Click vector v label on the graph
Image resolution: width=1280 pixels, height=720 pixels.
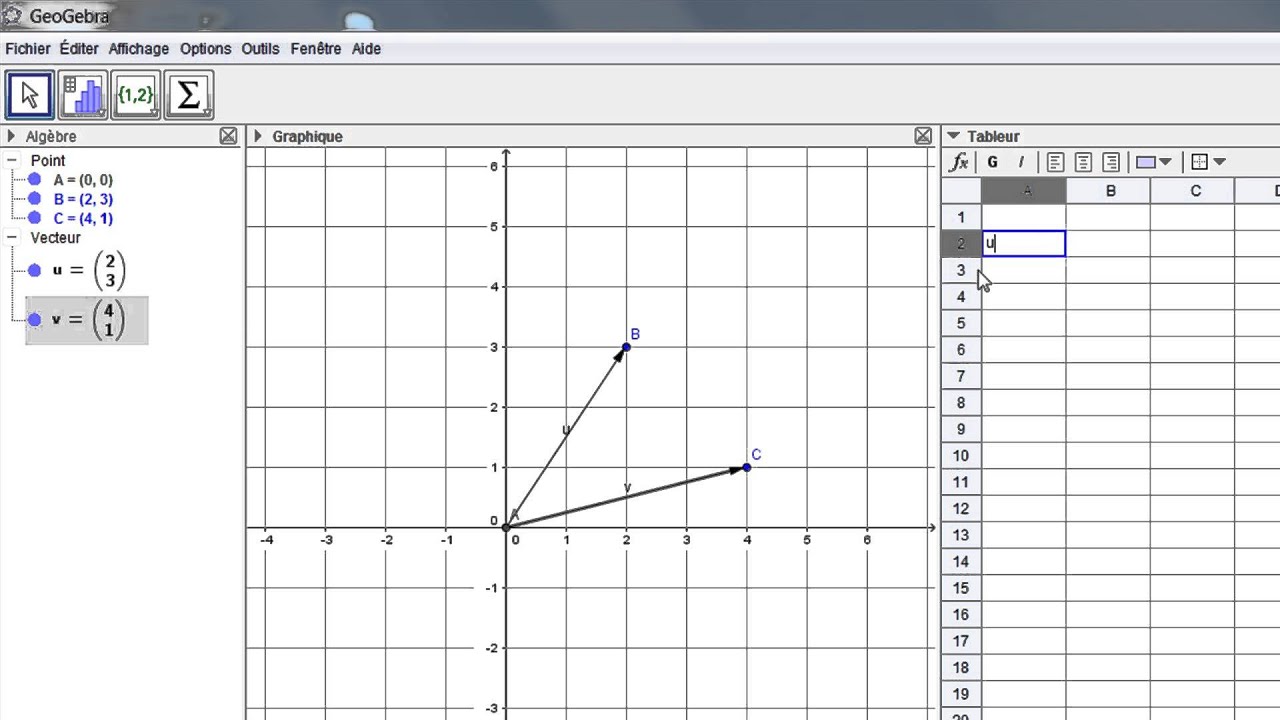(x=627, y=488)
